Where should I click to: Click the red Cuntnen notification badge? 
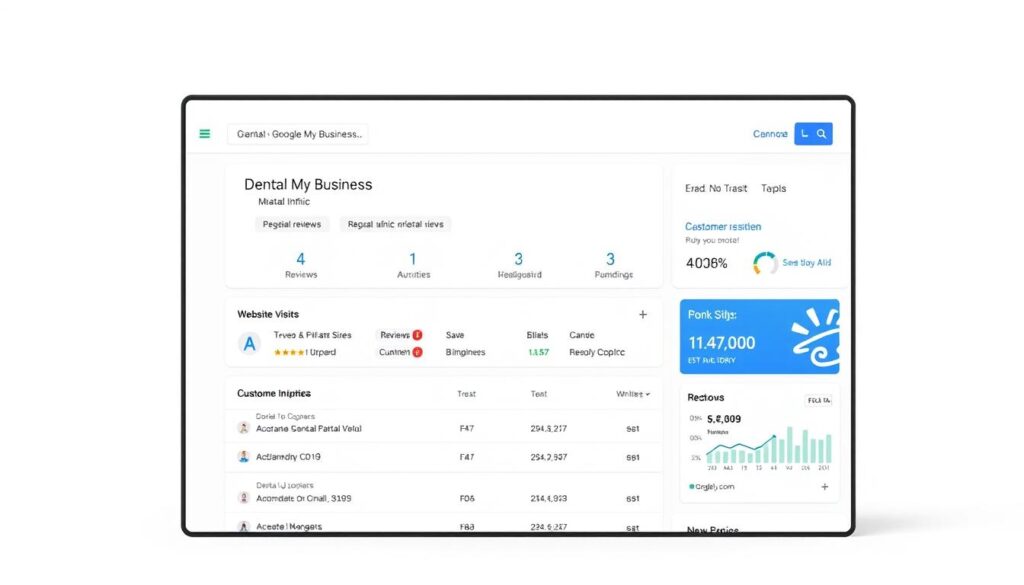(417, 352)
